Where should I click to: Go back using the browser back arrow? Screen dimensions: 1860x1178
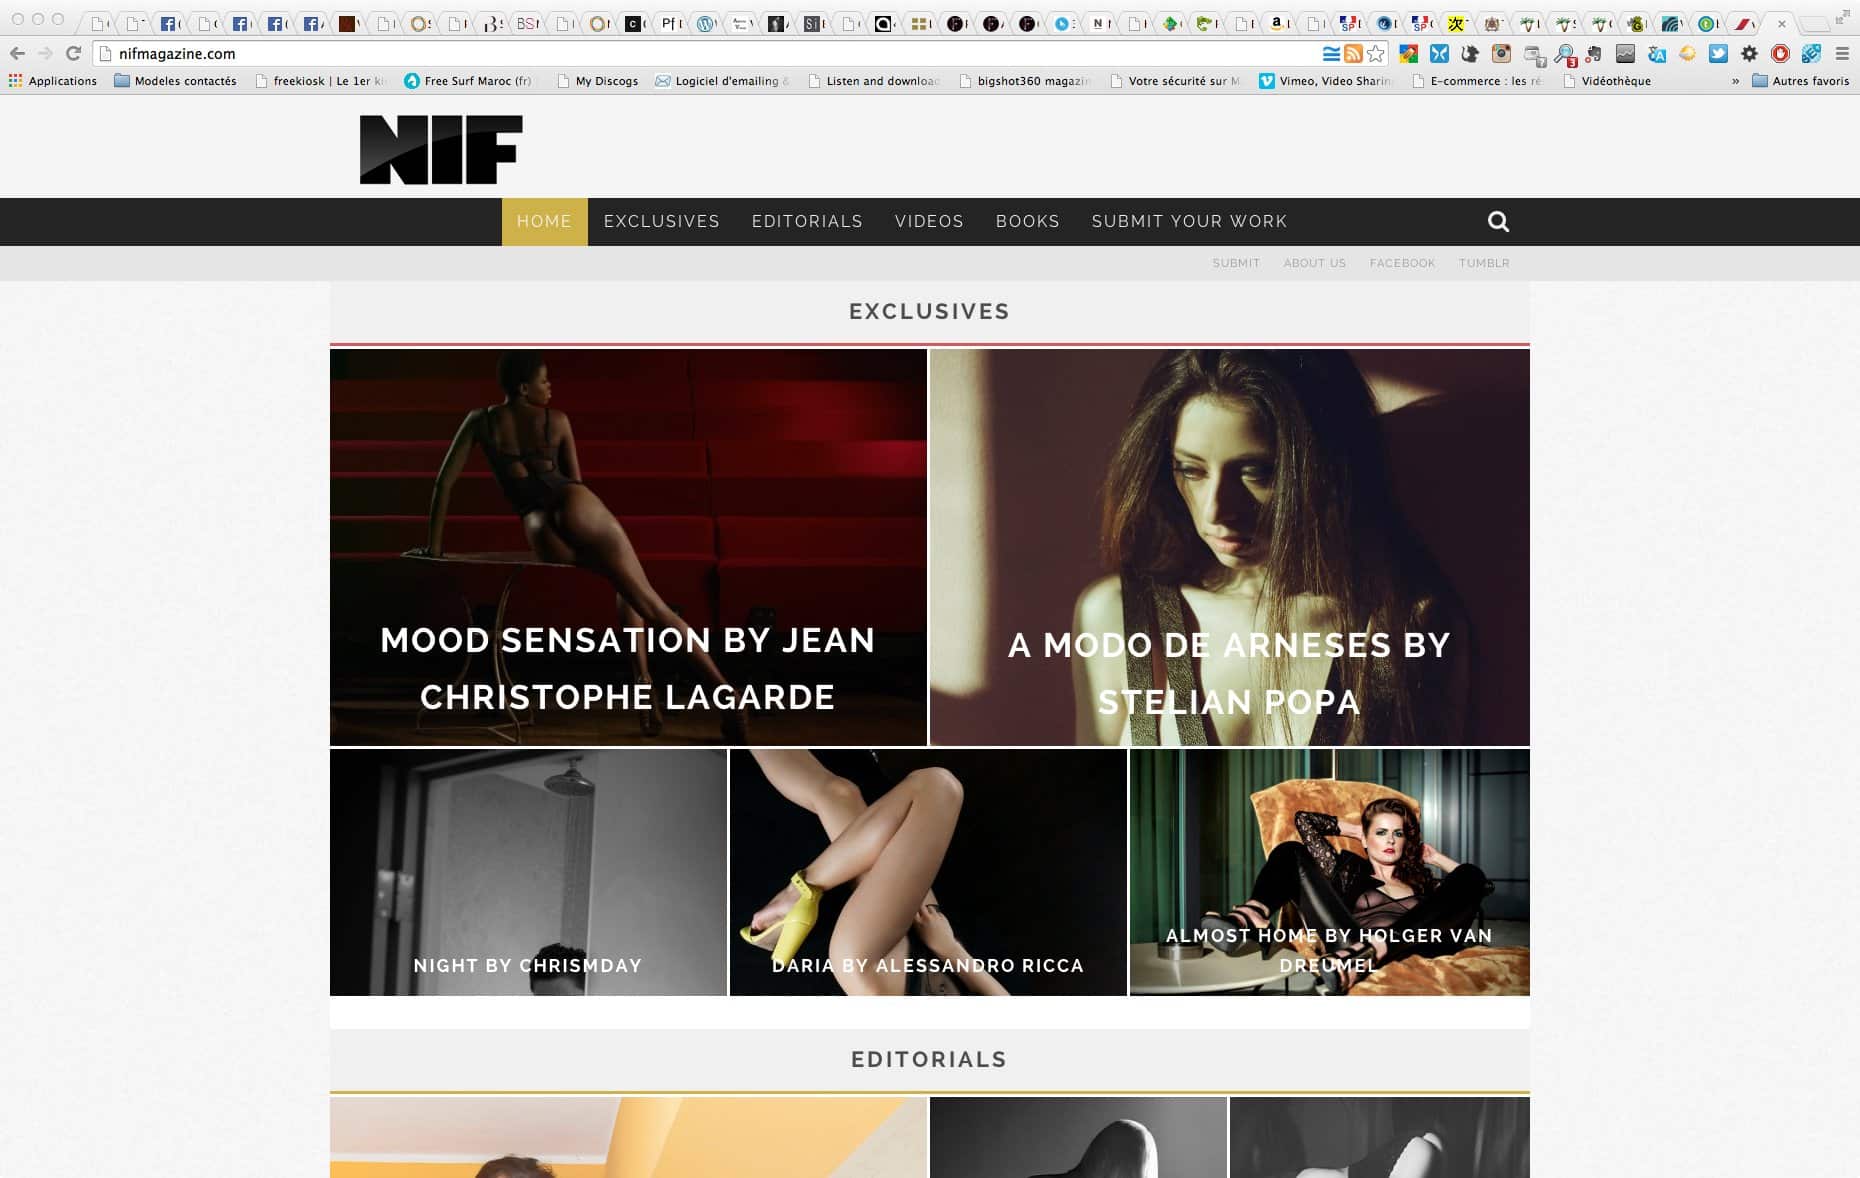[x=17, y=54]
